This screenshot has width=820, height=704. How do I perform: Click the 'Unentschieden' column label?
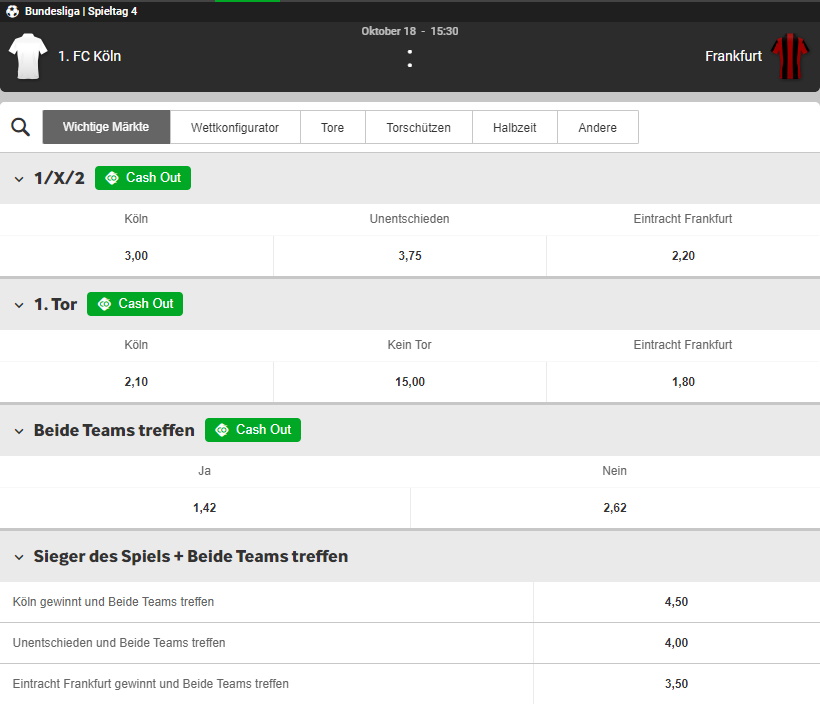click(x=409, y=219)
